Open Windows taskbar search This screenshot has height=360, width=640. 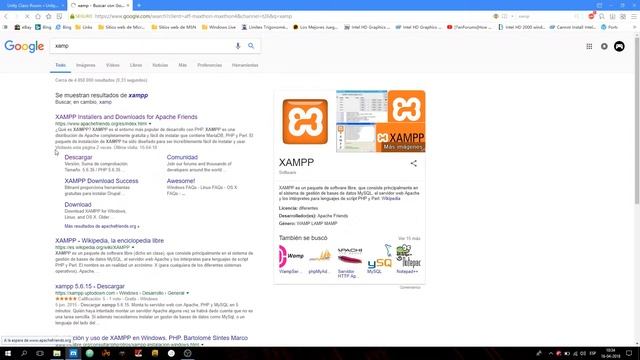click(x=24, y=353)
